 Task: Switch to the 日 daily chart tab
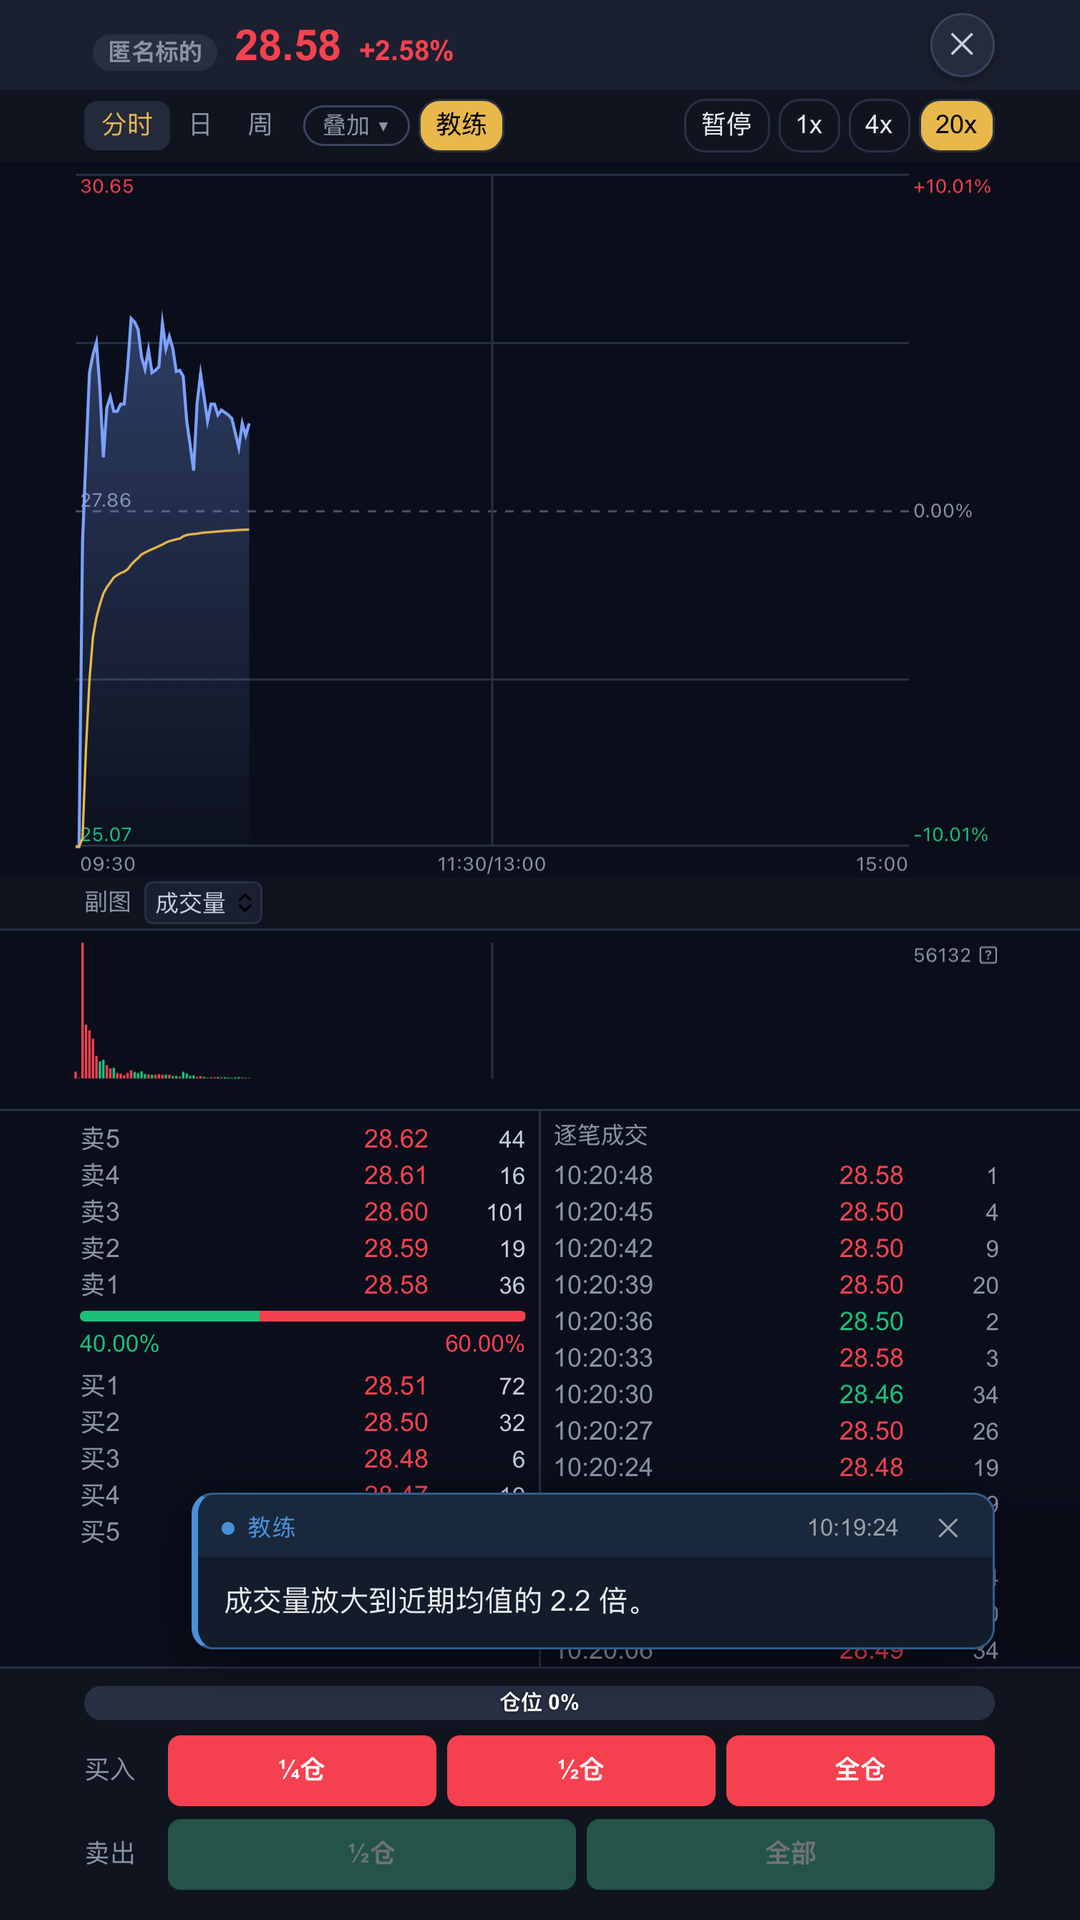(201, 125)
